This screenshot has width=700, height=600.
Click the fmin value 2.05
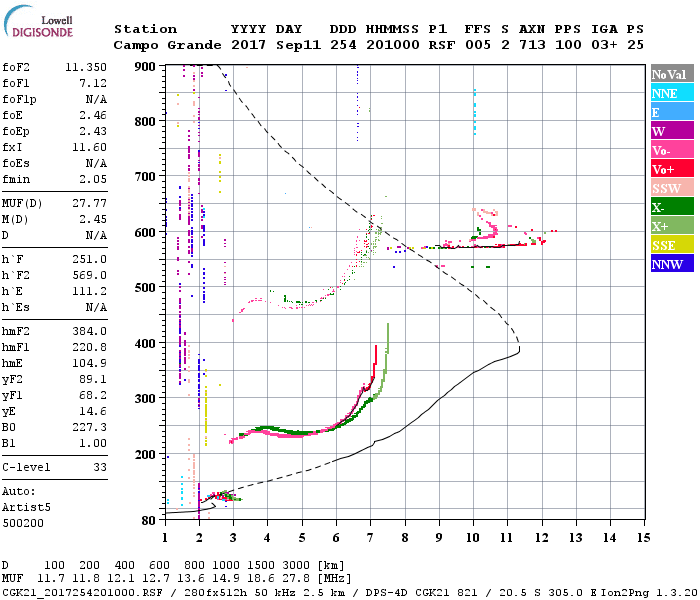93,179
